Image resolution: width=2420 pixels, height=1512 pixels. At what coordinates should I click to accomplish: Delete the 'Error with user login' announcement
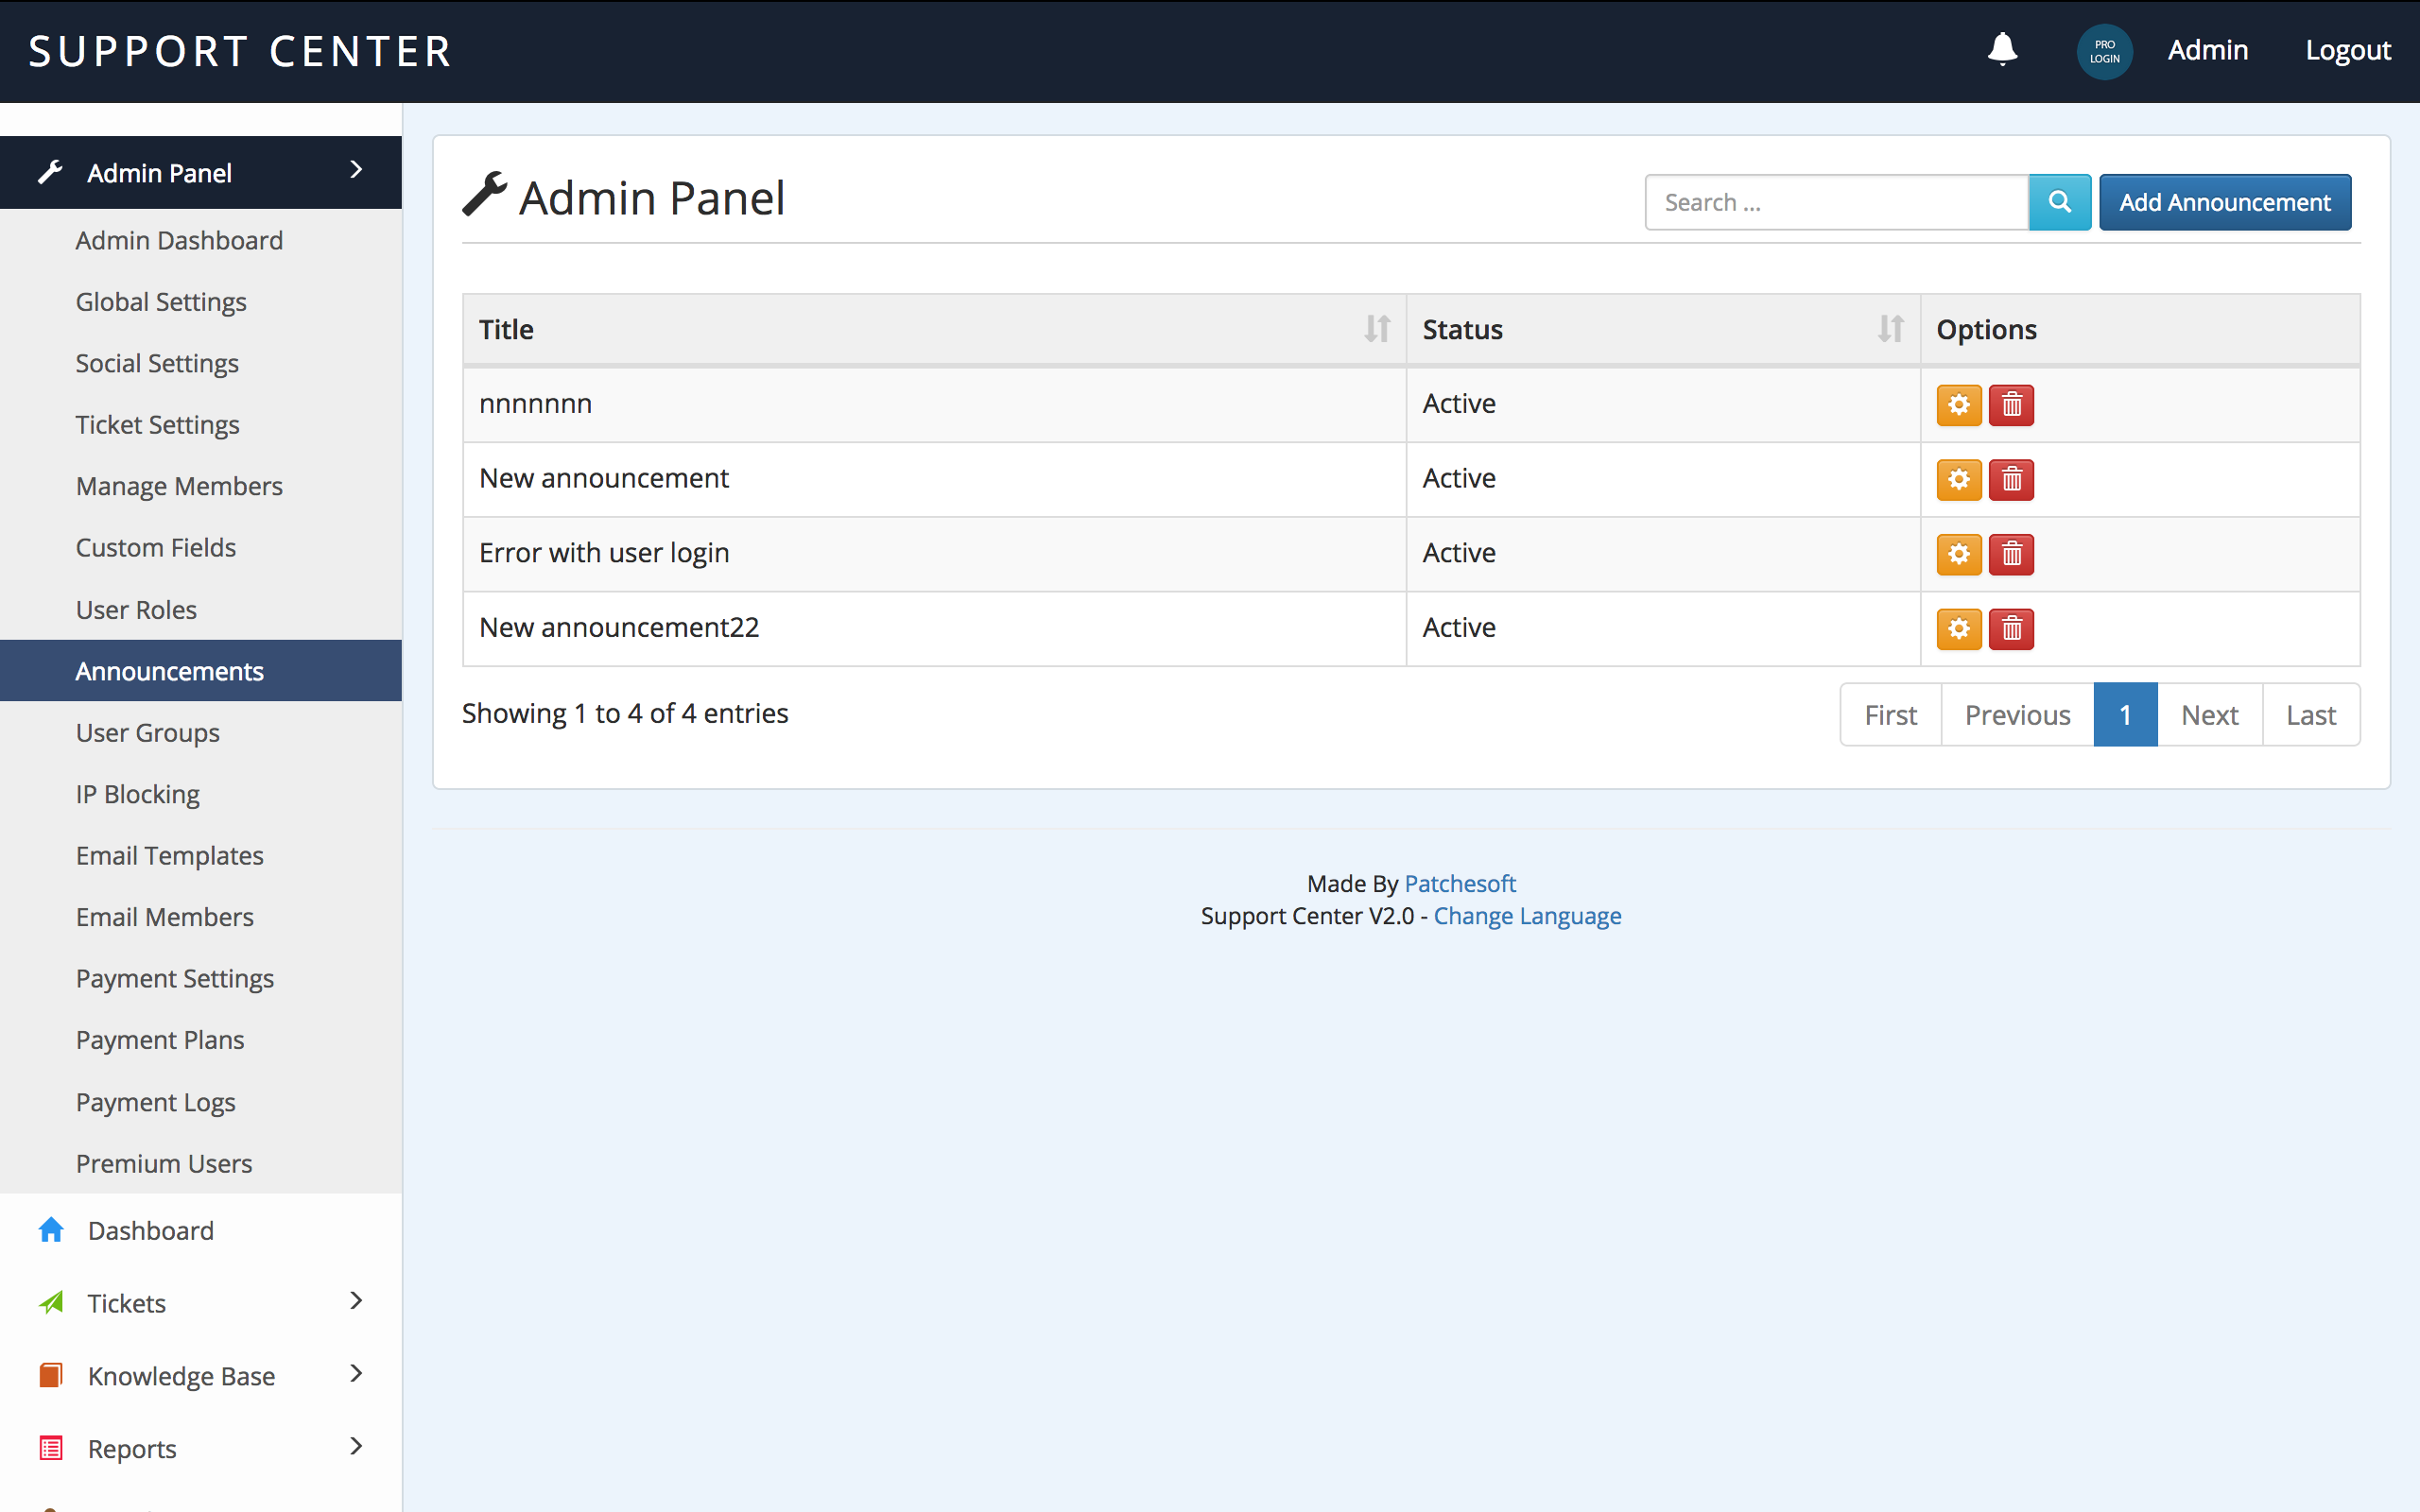tap(2011, 554)
